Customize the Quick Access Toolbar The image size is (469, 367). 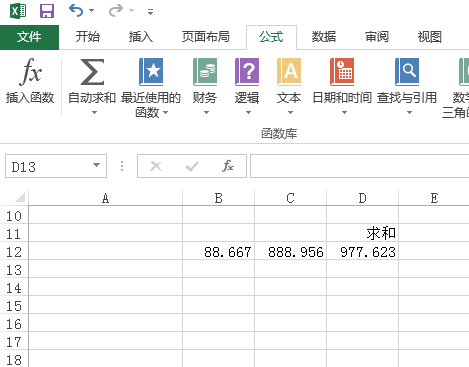point(151,12)
